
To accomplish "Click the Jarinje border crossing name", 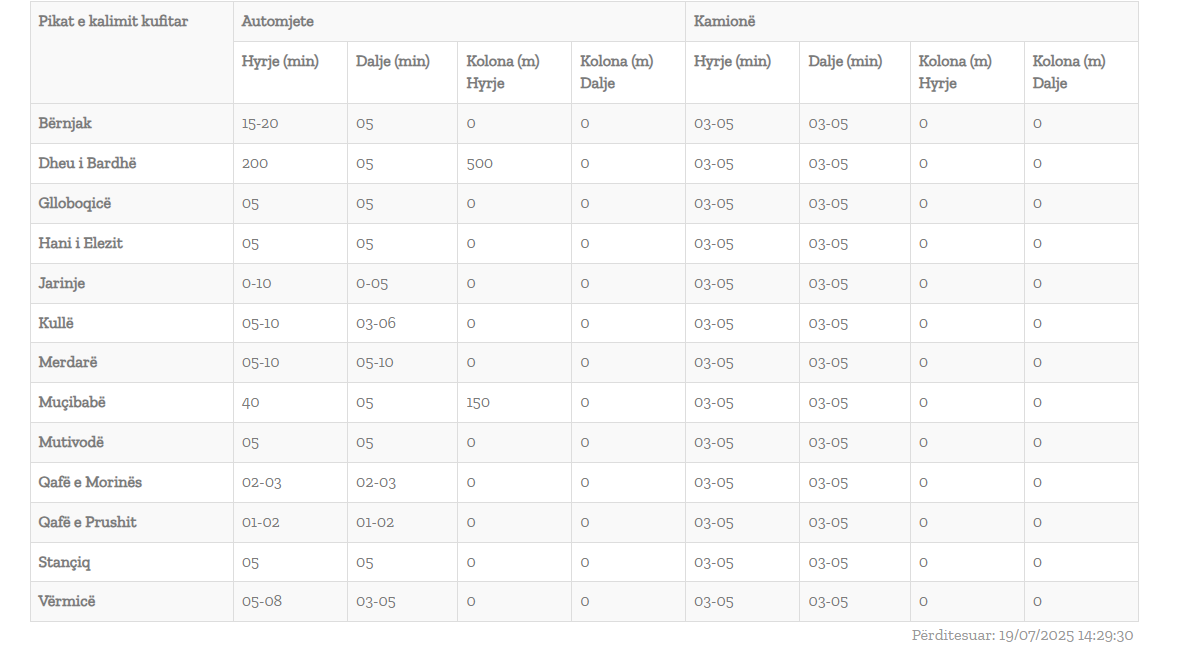I will [x=62, y=283].
